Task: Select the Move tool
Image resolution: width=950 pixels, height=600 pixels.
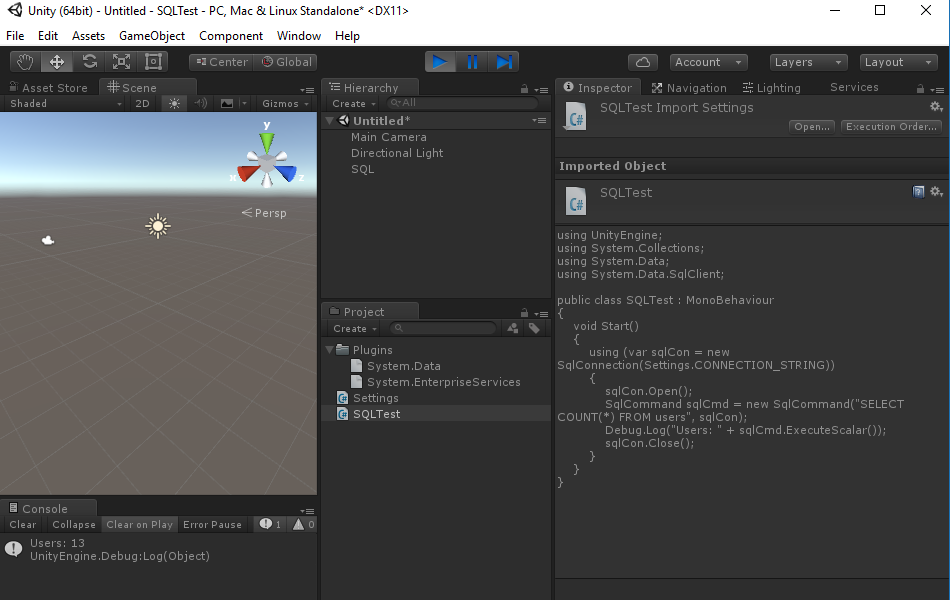Action: pyautogui.click(x=57, y=61)
